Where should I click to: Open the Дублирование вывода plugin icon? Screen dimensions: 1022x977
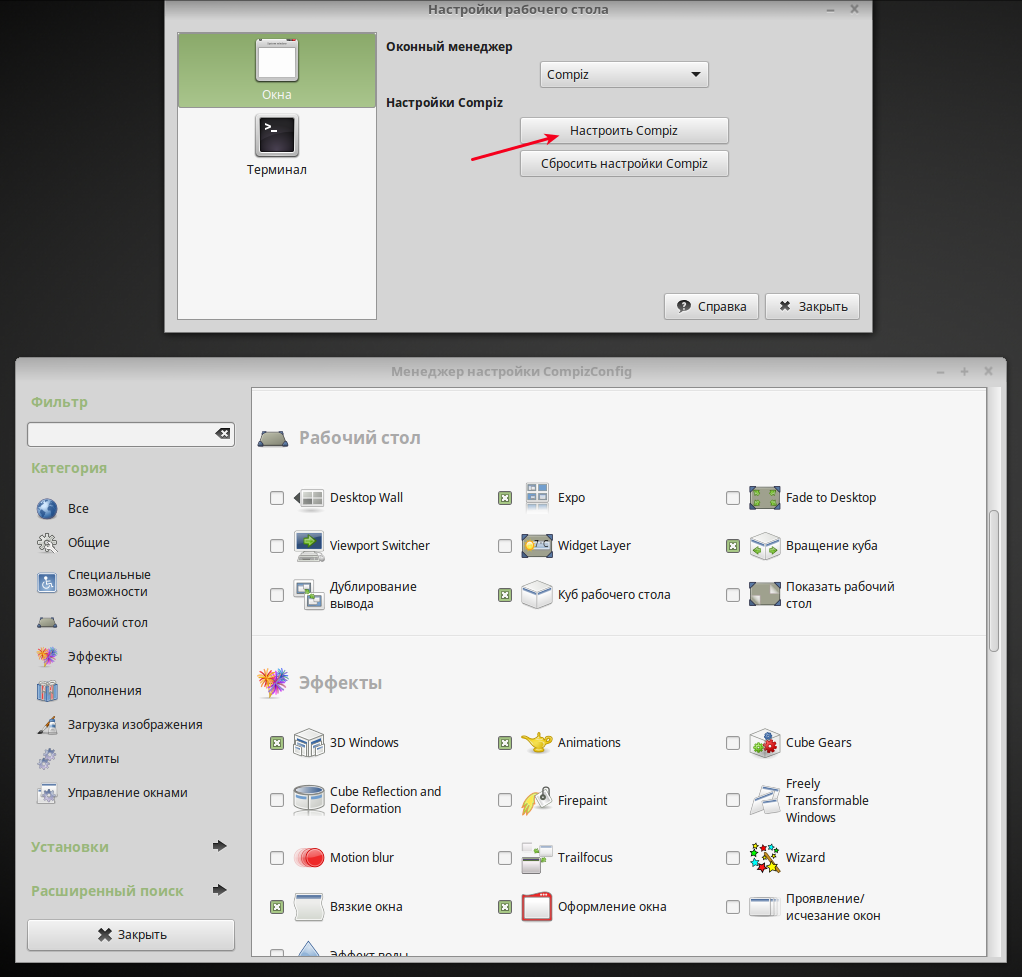point(308,594)
